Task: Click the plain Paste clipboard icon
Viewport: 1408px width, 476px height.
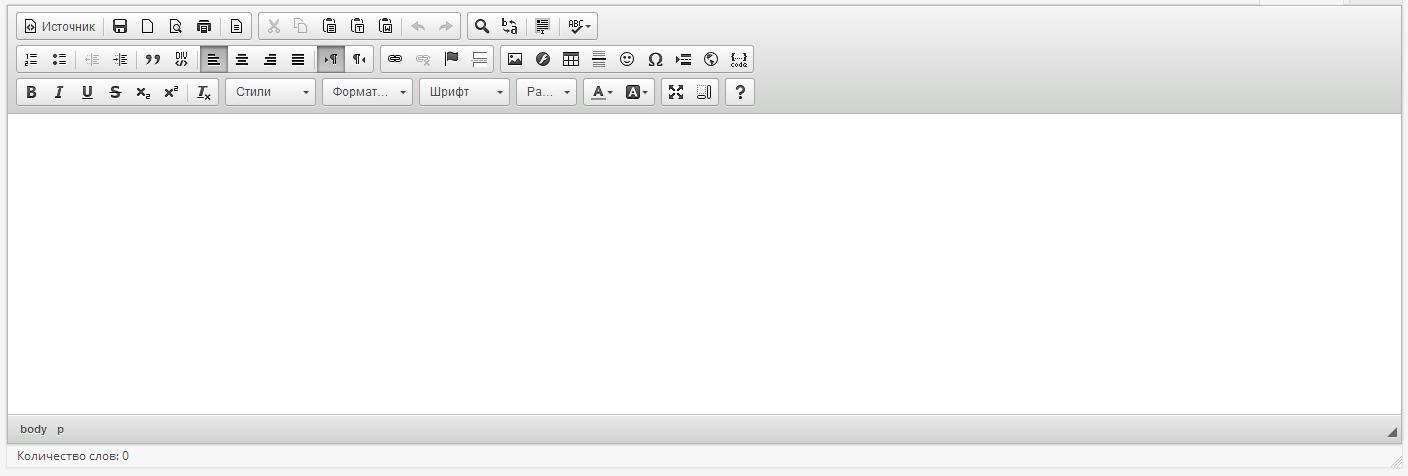Action: coord(329,27)
